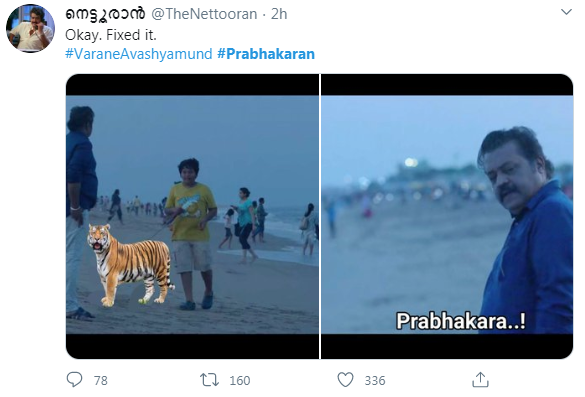Image resolution: width=585 pixels, height=397 pixels.
Task: Click the boy in the yellow shirt
Action: 191,233
